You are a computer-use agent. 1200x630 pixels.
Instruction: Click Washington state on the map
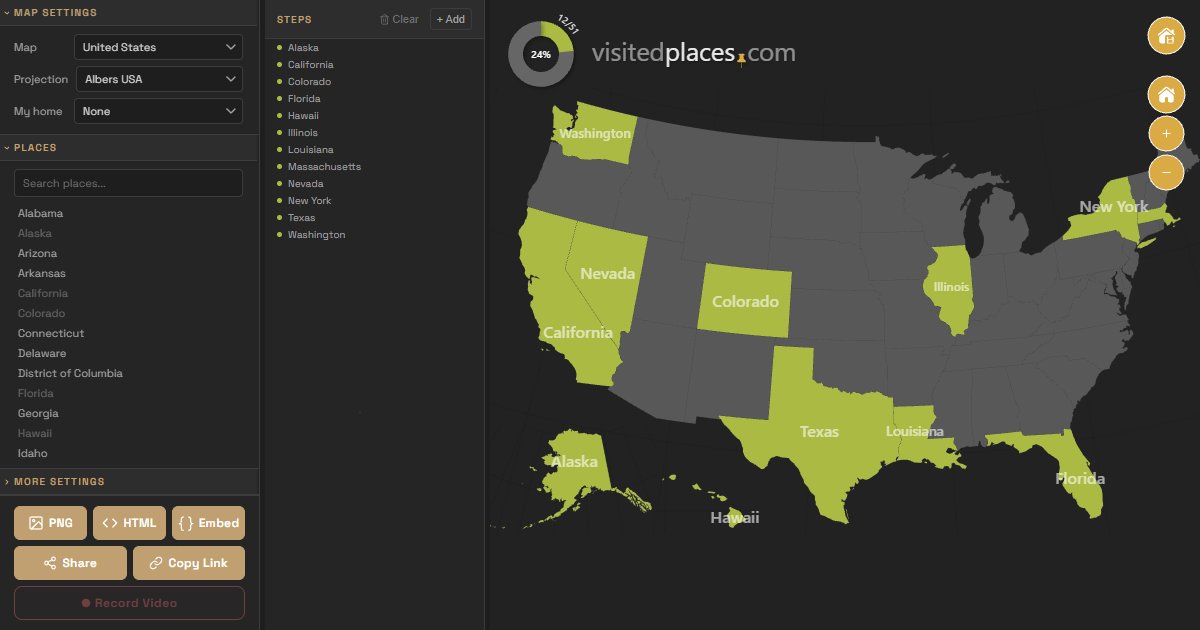[x=596, y=133]
